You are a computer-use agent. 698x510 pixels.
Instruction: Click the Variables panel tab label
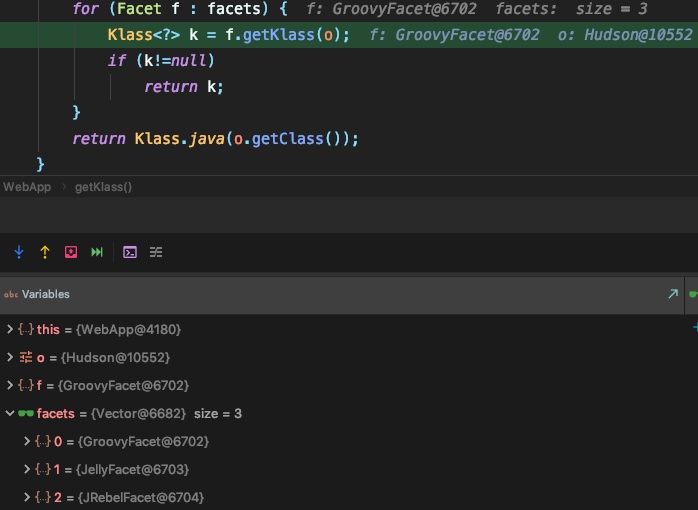click(x=45, y=294)
